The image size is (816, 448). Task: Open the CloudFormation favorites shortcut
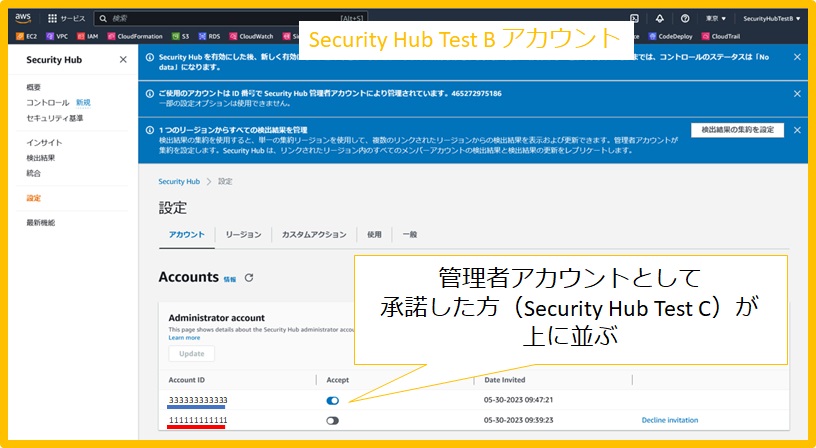(135, 36)
